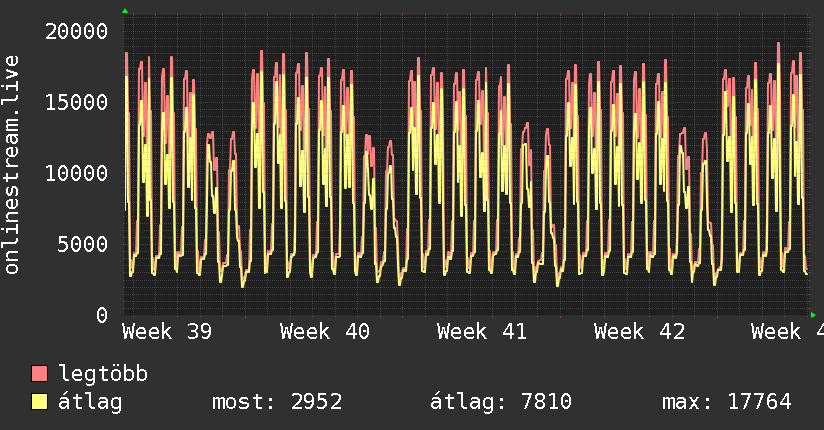Click the 10000 y-axis label
Screen dimensions: 824x430
pos(76,173)
